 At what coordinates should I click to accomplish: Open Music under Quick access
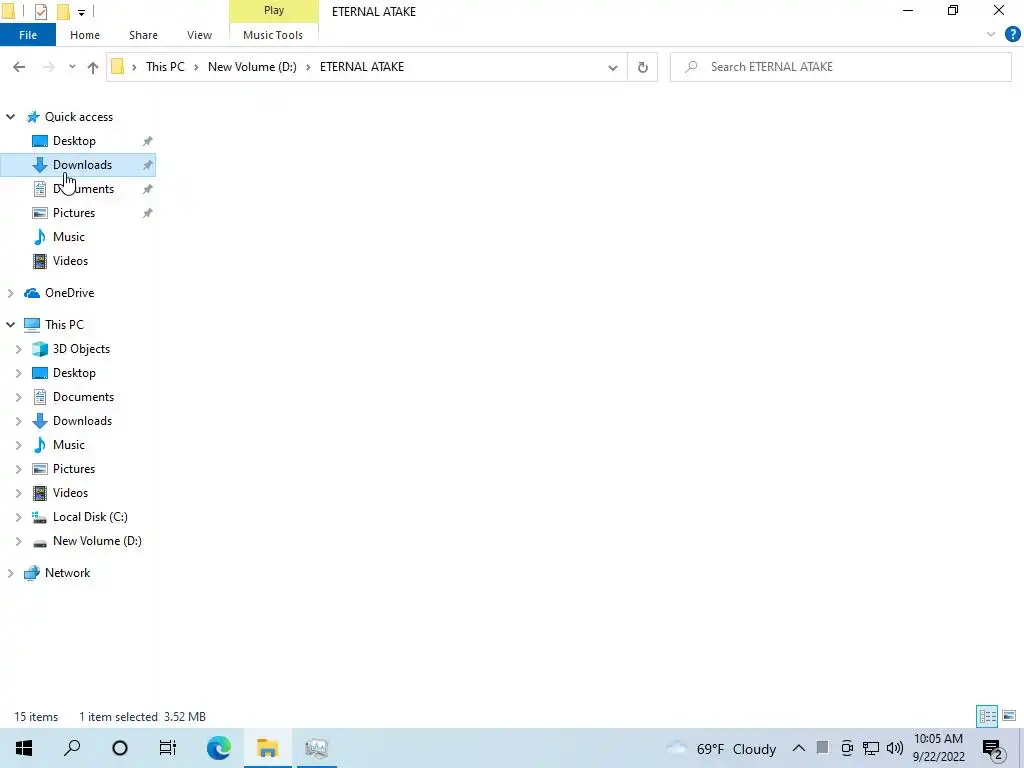[x=69, y=237]
